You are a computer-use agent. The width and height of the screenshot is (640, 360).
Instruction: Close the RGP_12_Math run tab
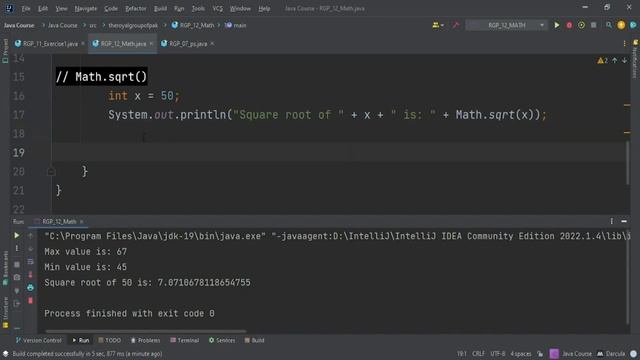coord(82,222)
